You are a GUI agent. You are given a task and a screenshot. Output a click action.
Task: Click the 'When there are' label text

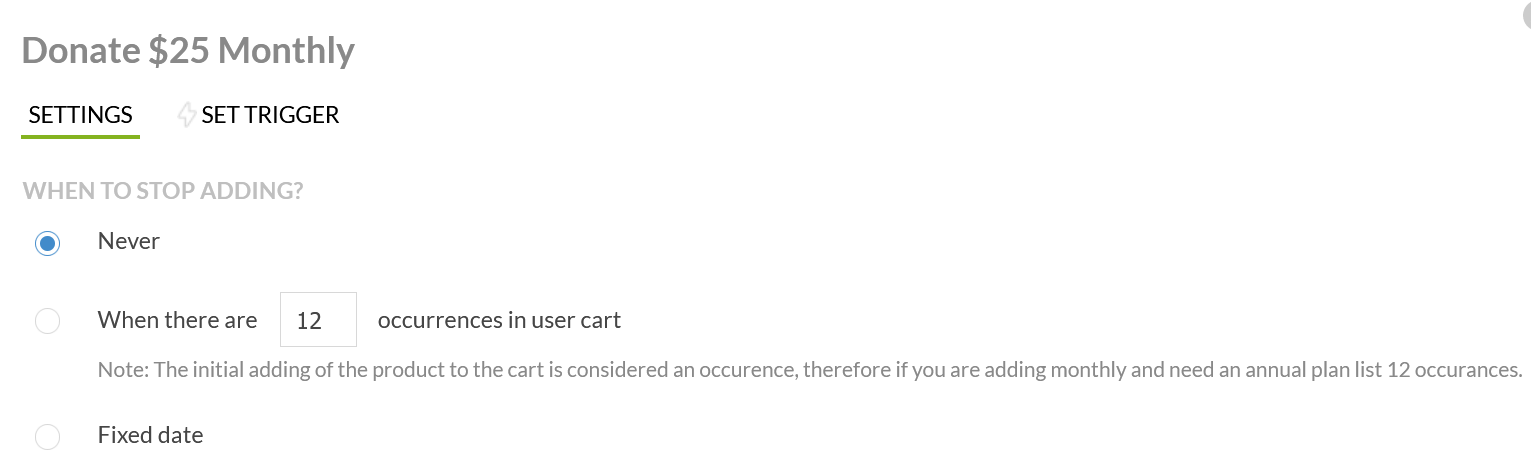coord(177,320)
